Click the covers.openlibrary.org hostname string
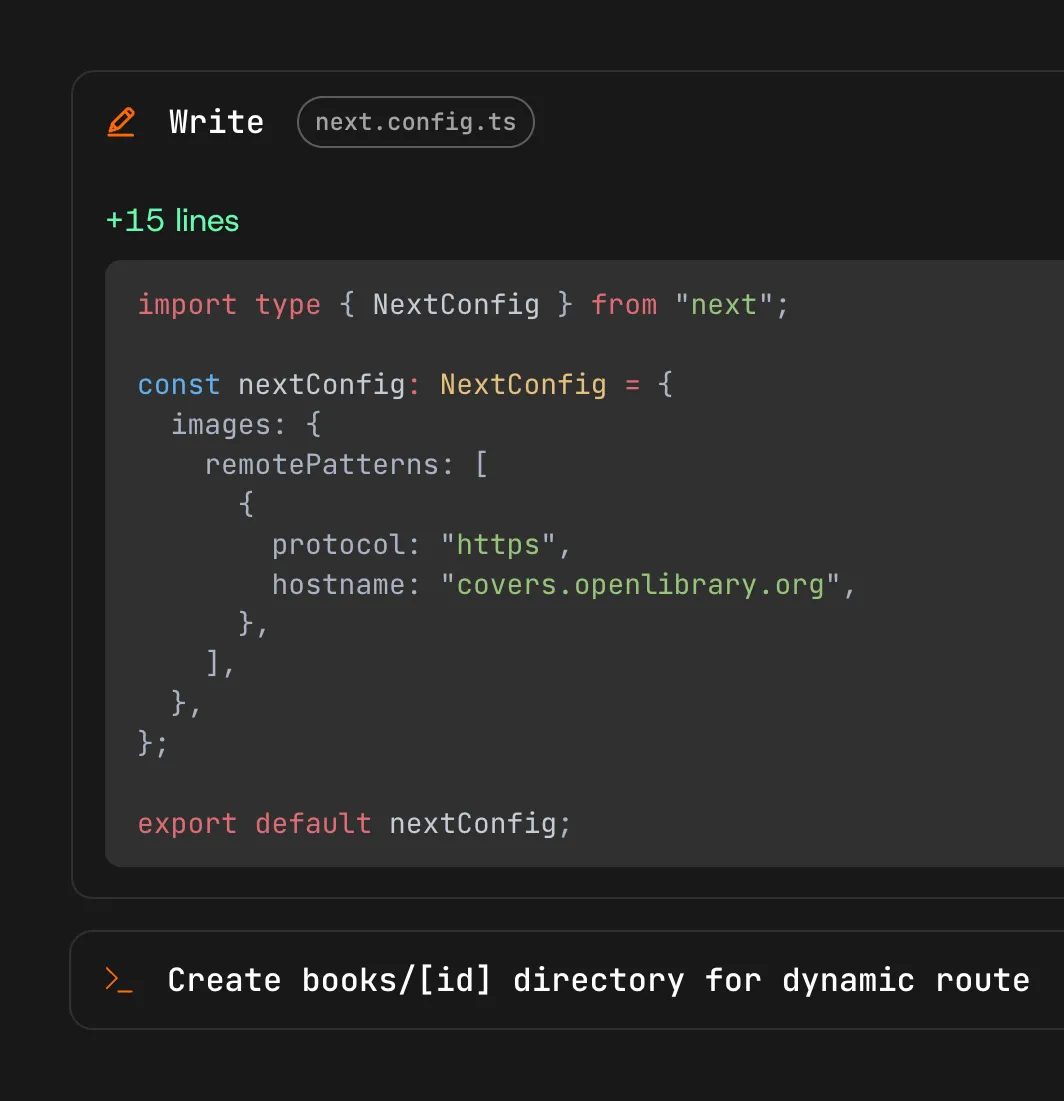 640,585
